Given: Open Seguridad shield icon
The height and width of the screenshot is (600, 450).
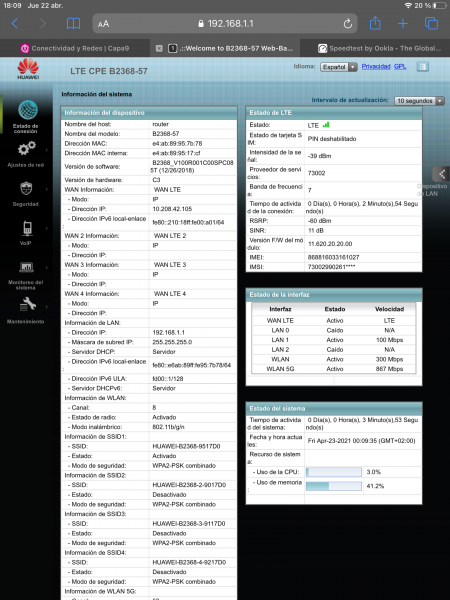Looking at the screenshot, I should 26,188.
